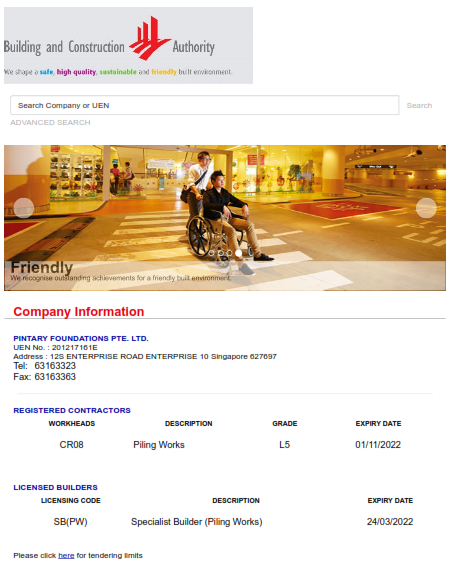Select the active fourth carousel indicator dot
The image size is (451, 568).
click(238, 253)
